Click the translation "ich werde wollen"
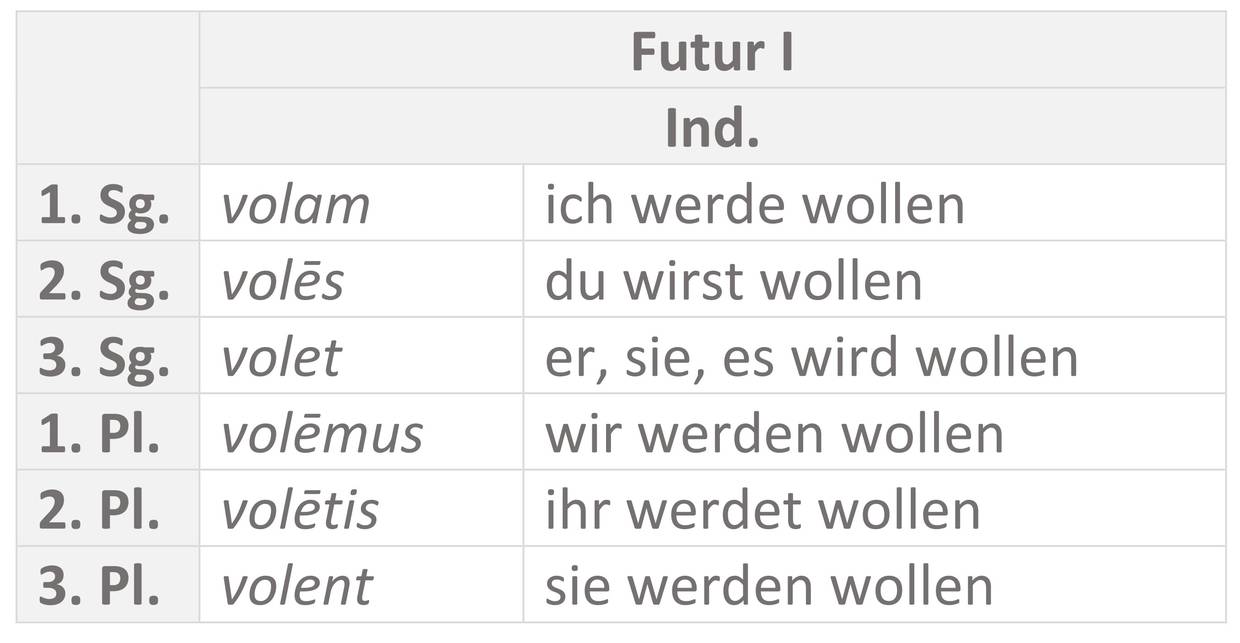The image size is (1240, 643). 754,204
